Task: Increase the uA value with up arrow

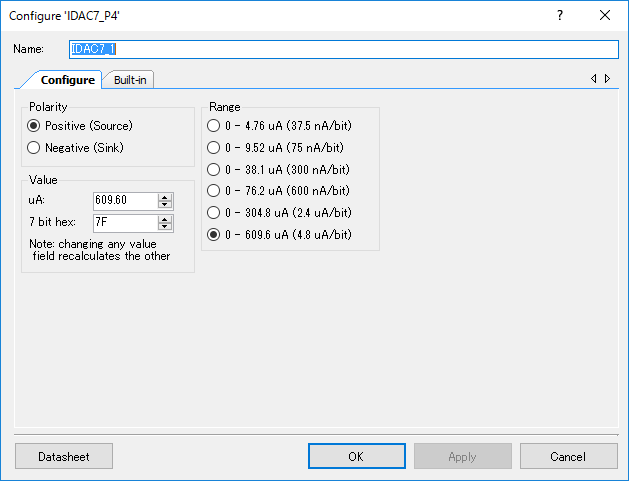Action: [165, 197]
